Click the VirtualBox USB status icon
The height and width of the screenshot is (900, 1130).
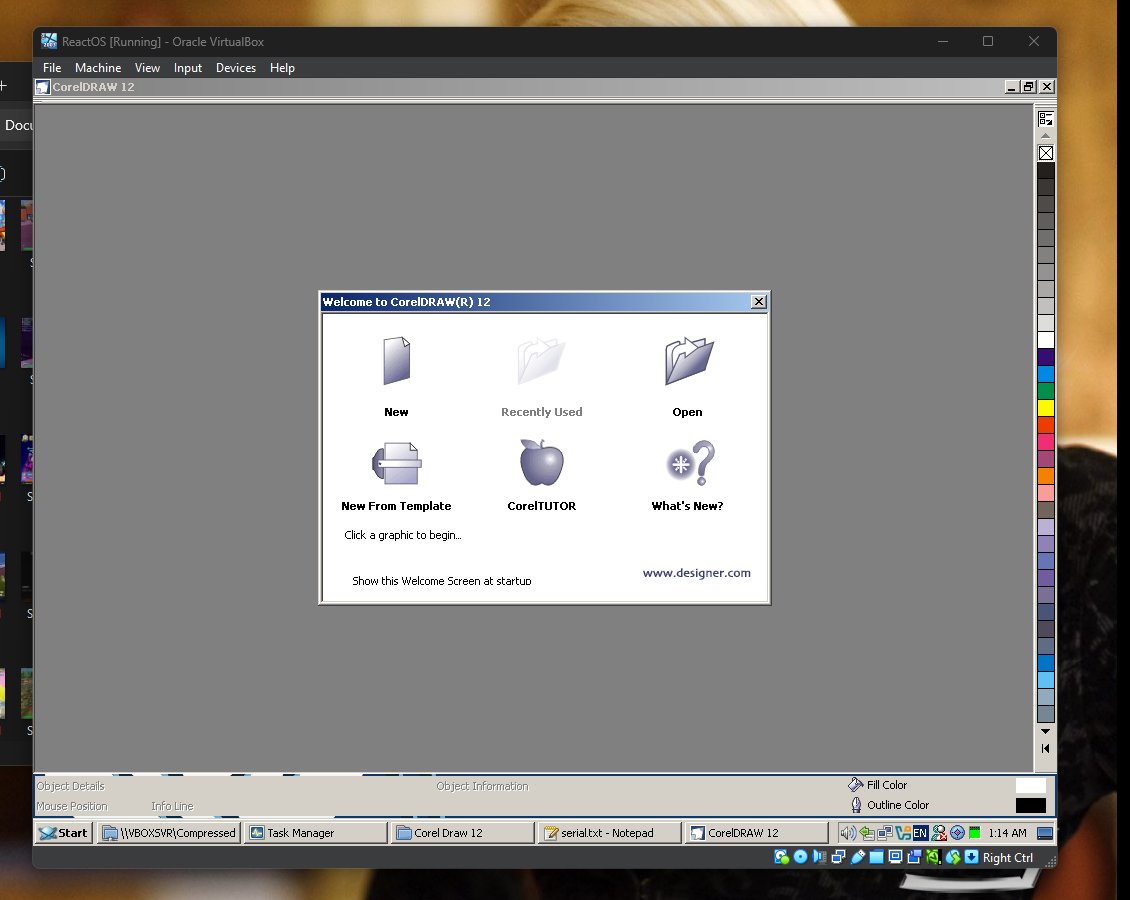[x=857, y=857]
